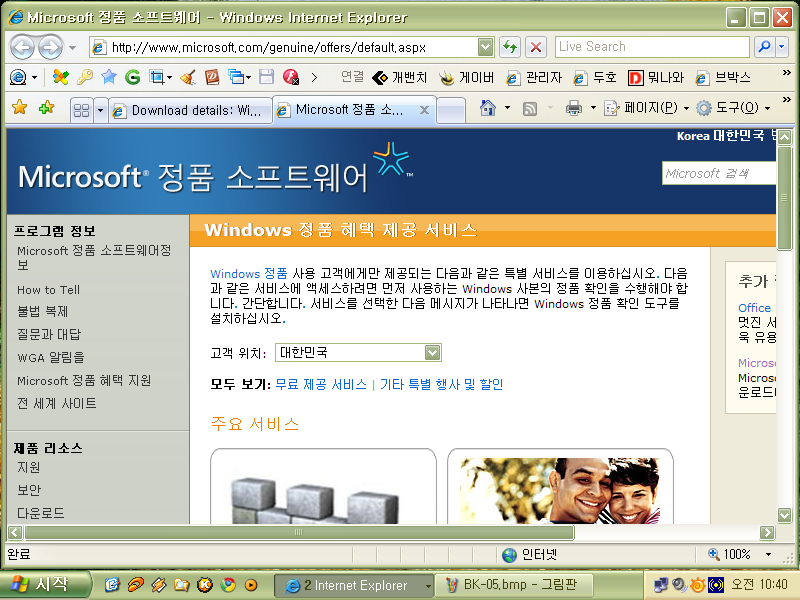Click the Home page house icon

(488, 108)
